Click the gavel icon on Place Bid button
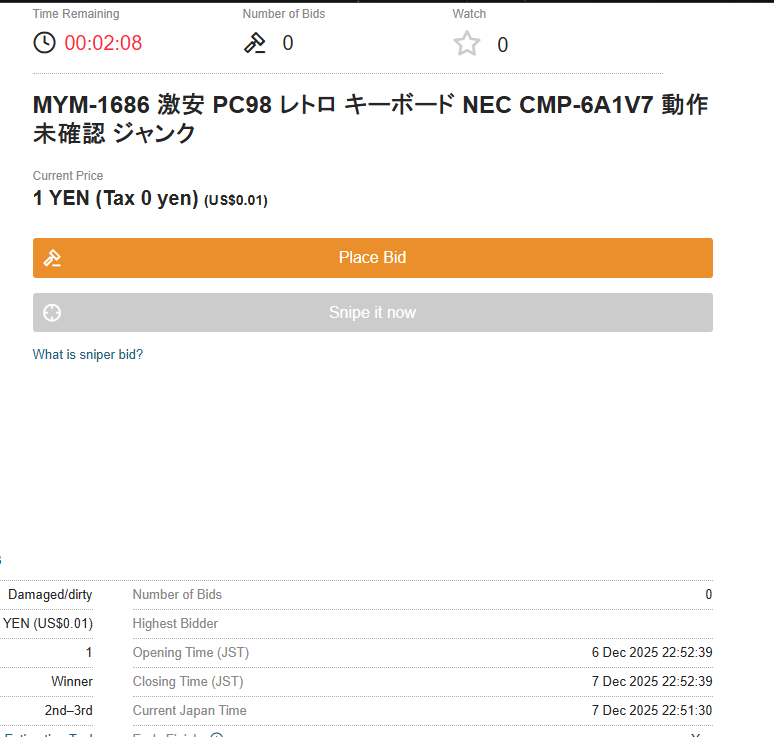 52,258
